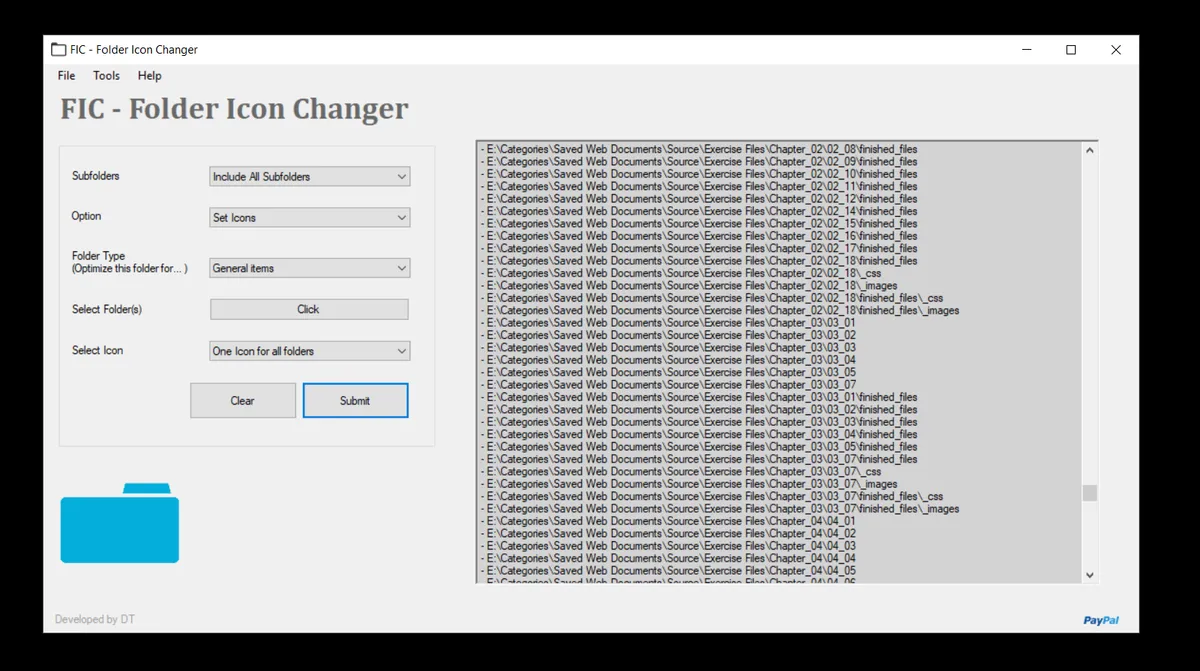
Task: Click the FIC app icon in title bar
Action: 59,49
